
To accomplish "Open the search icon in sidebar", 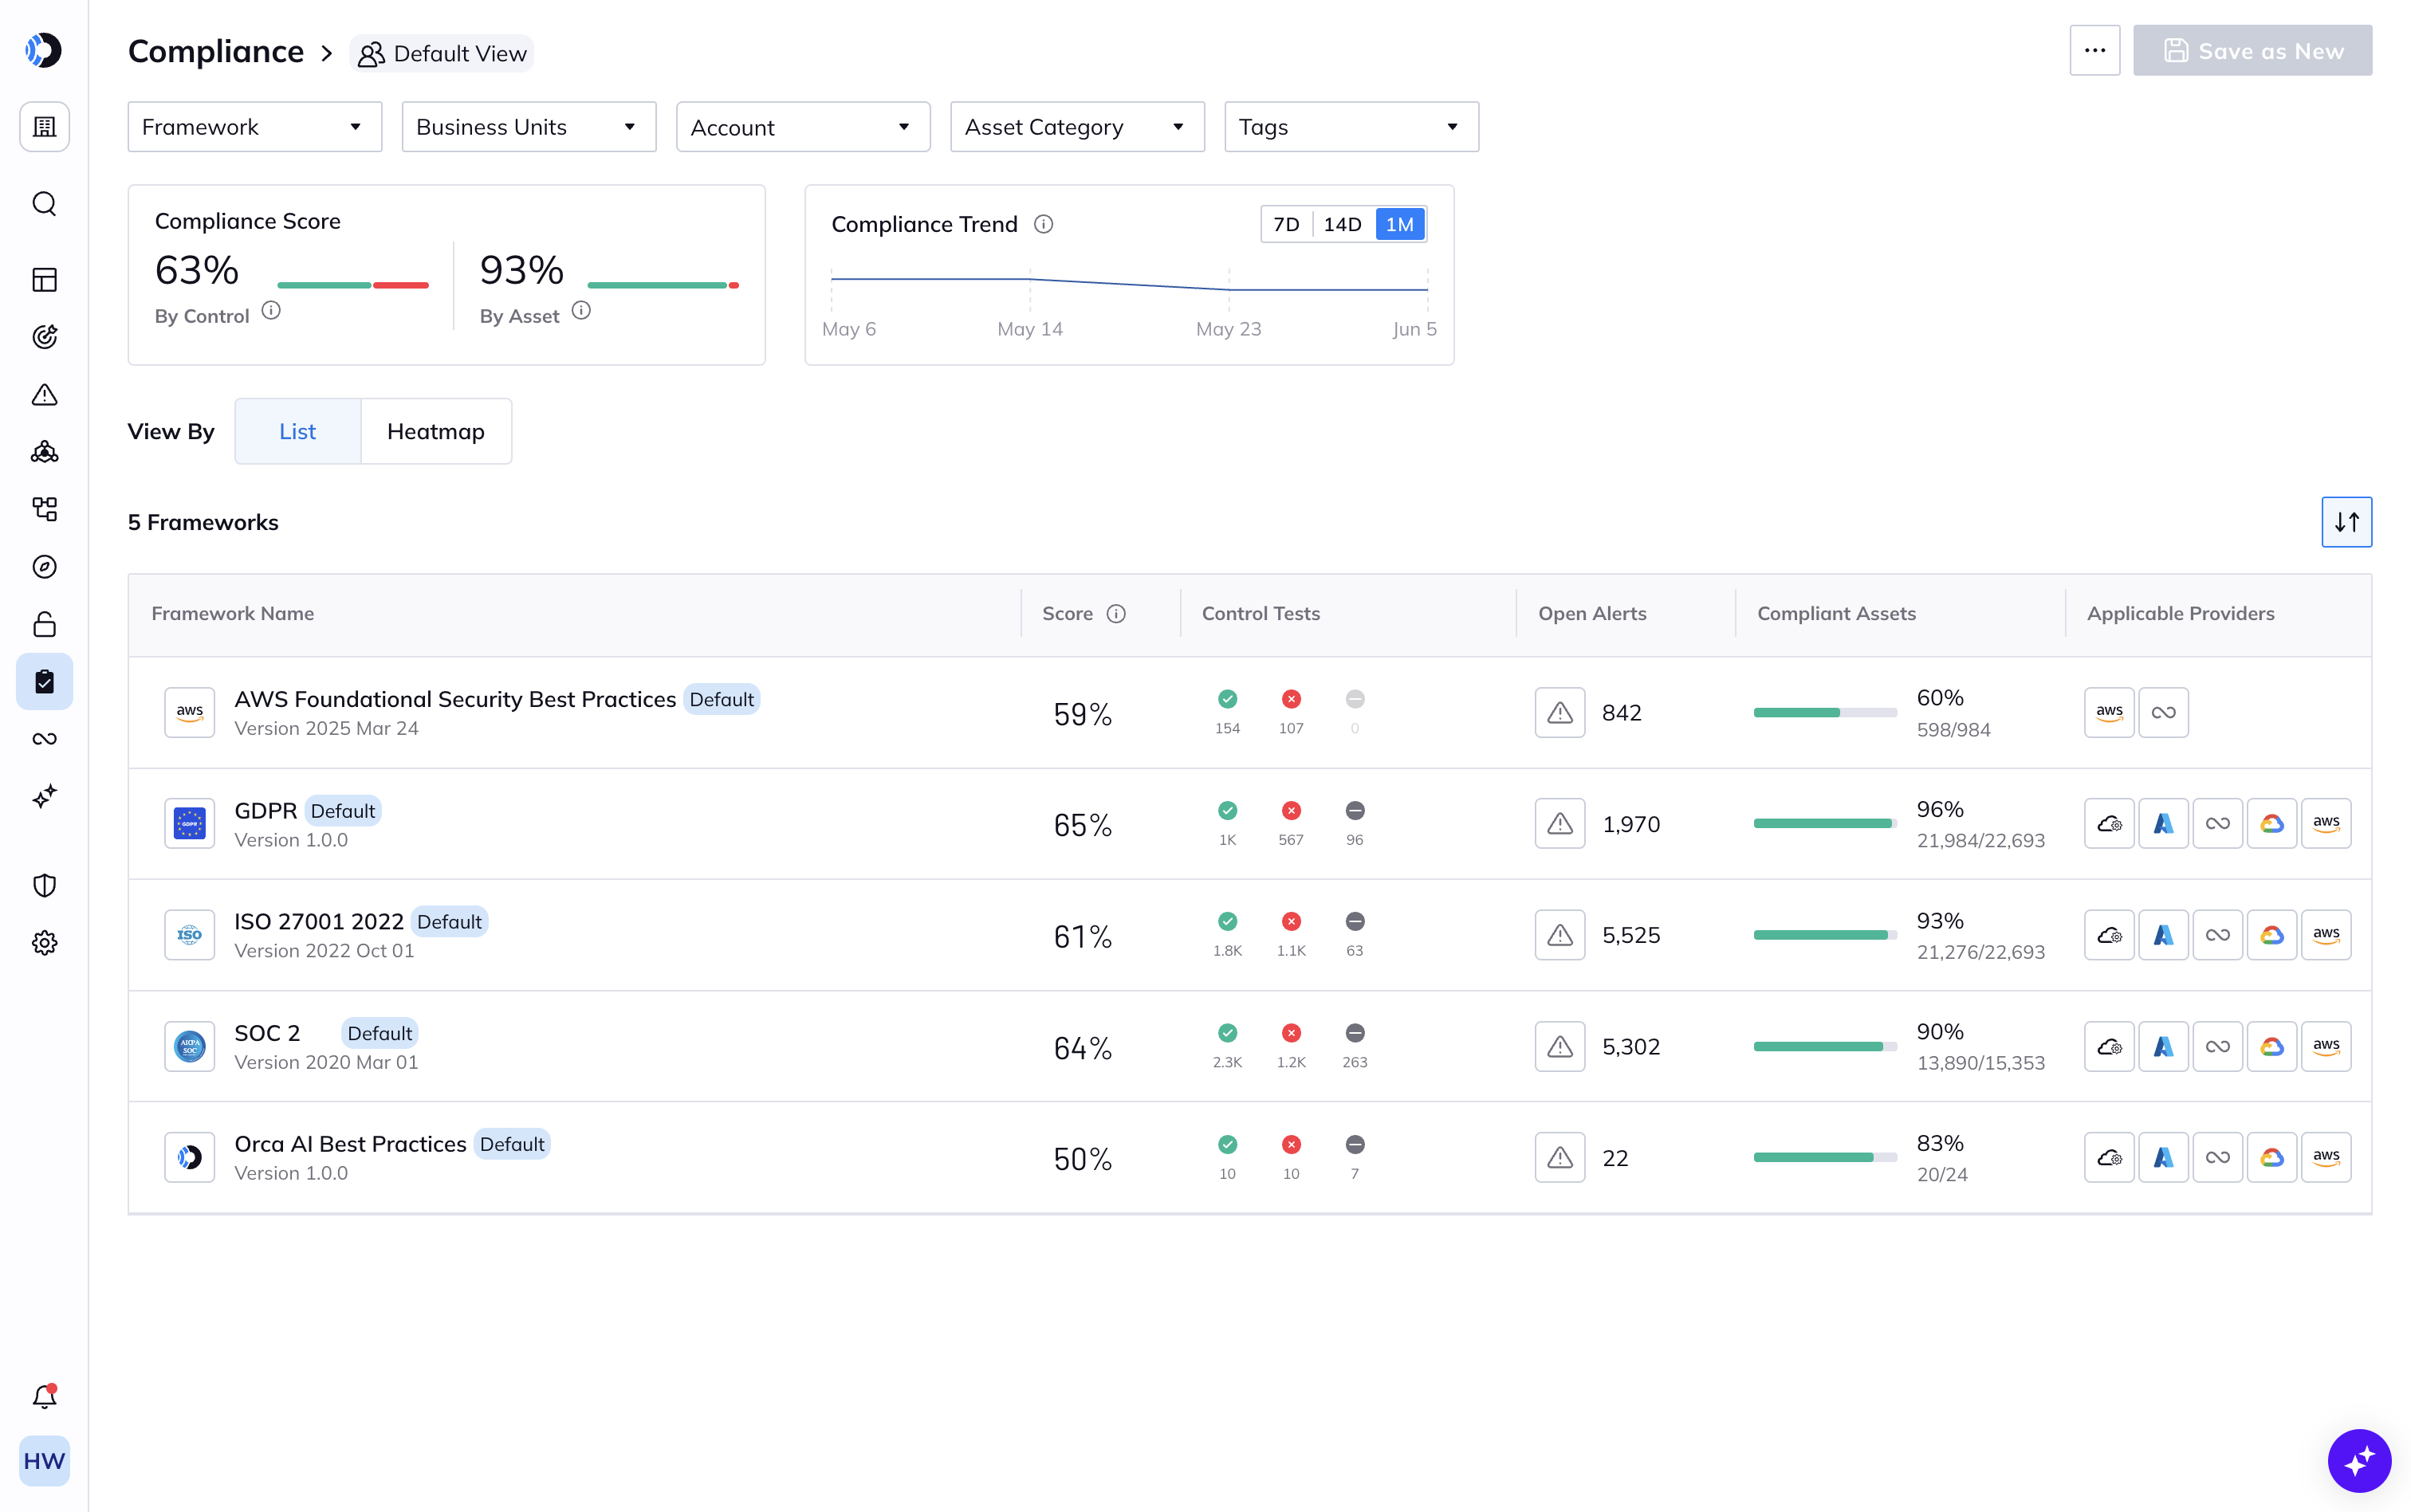I will click(44, 204).
